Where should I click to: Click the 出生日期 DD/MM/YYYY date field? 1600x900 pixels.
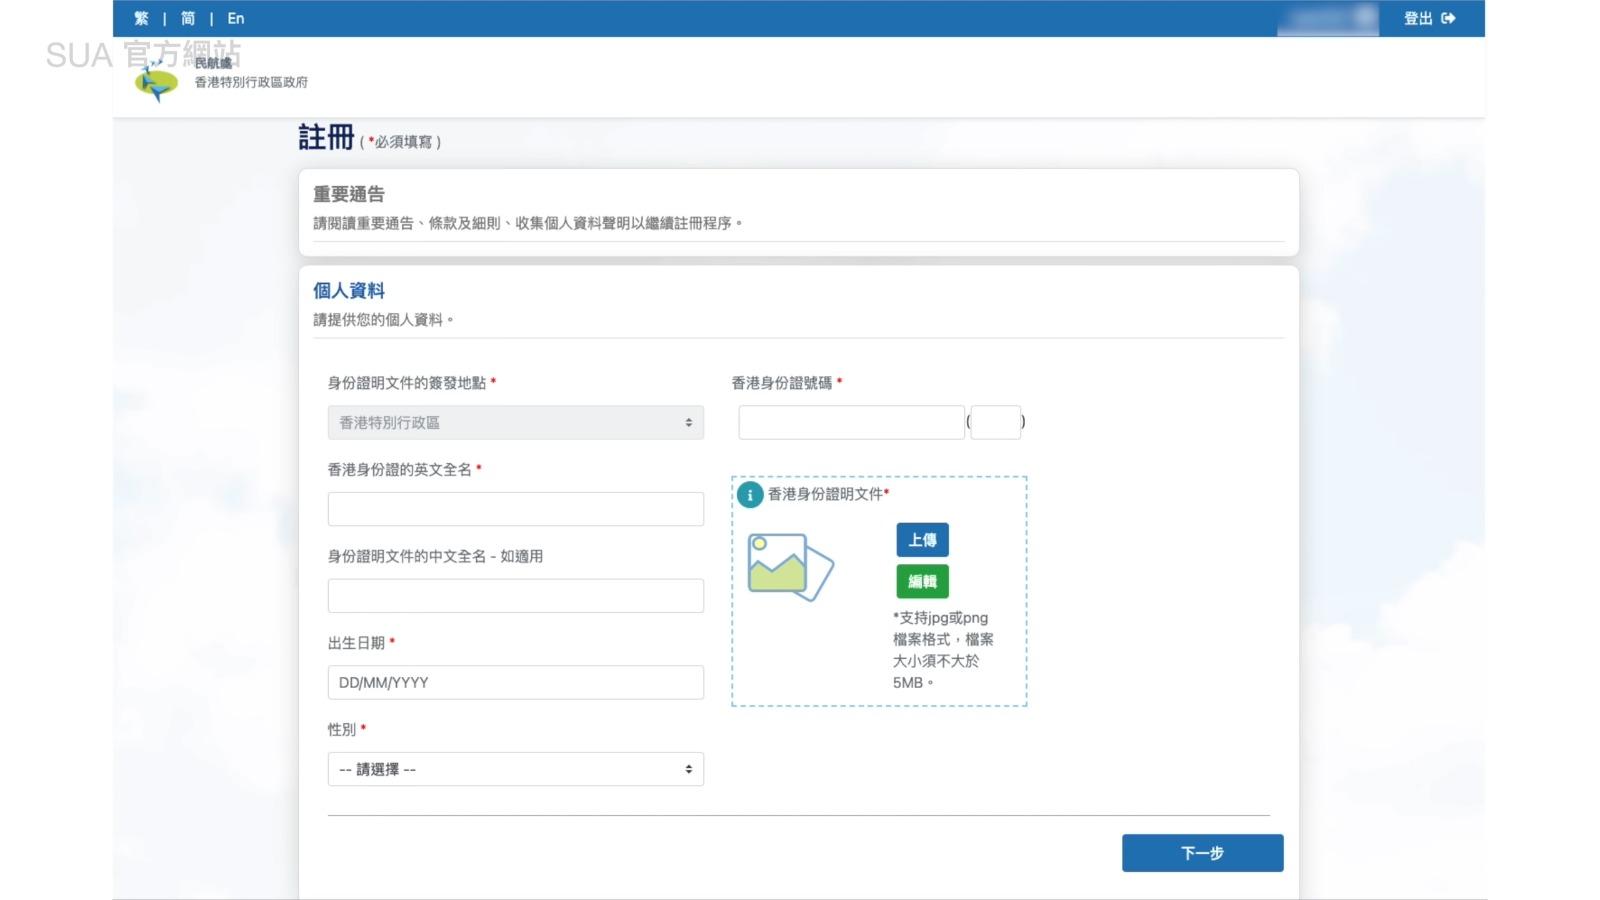[515, 683]
